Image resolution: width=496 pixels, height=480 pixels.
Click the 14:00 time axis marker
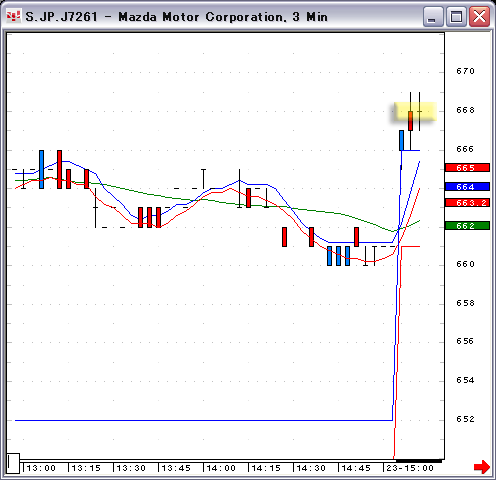pyautogui.click(x=221, y=468)
